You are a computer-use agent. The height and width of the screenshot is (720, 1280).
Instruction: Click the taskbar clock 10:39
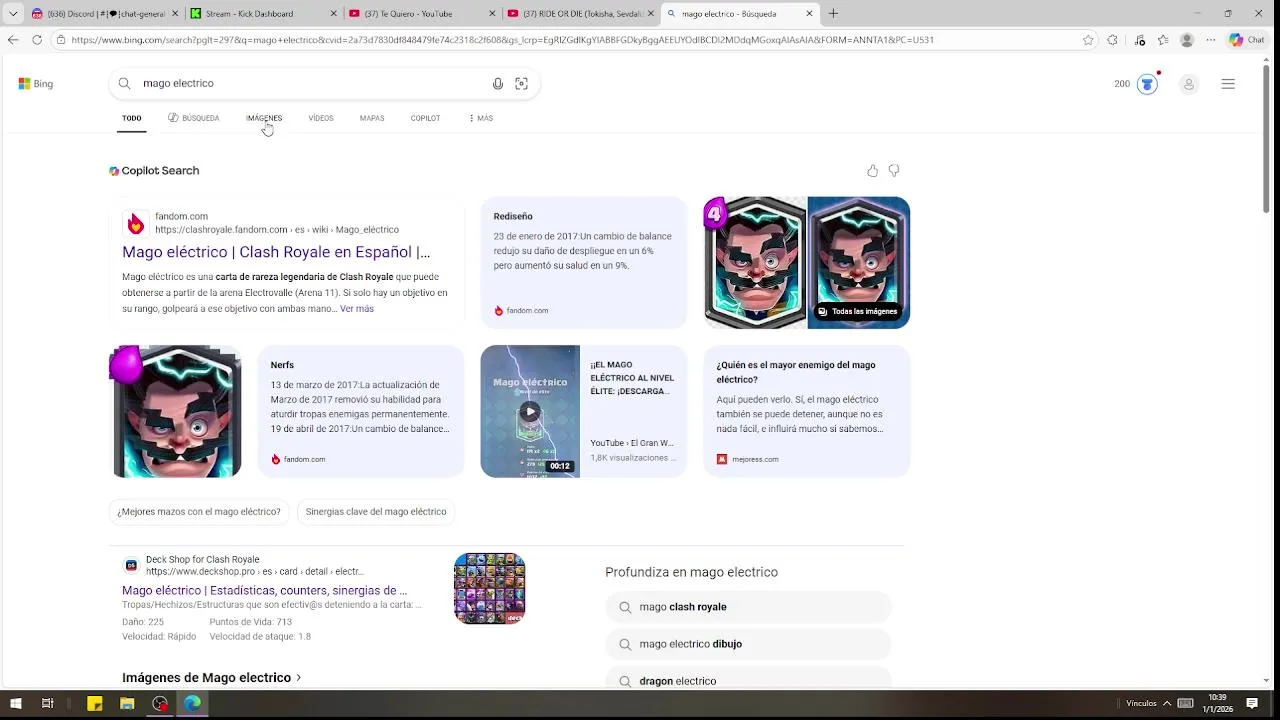(x=1217, y=703)
